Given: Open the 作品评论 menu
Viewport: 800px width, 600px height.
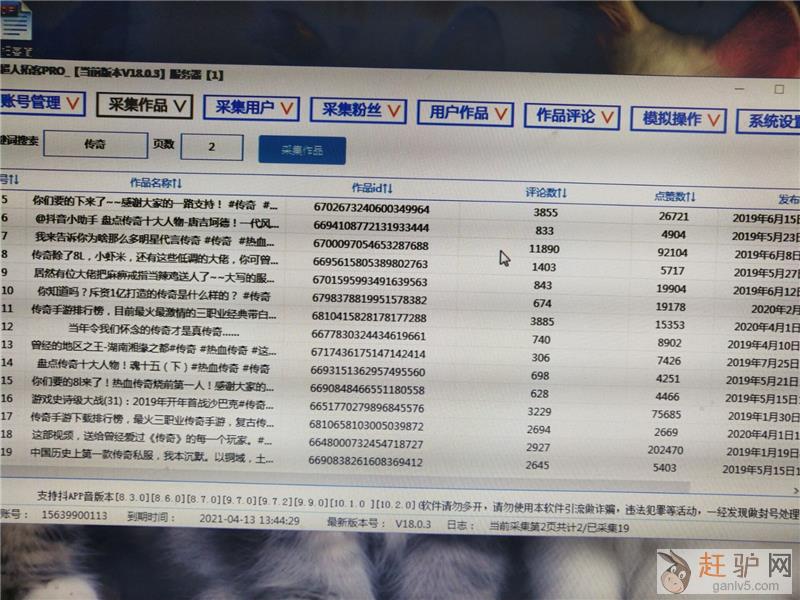Looking at the screenshot, I should pyautogui.click(x=572, y=116).
